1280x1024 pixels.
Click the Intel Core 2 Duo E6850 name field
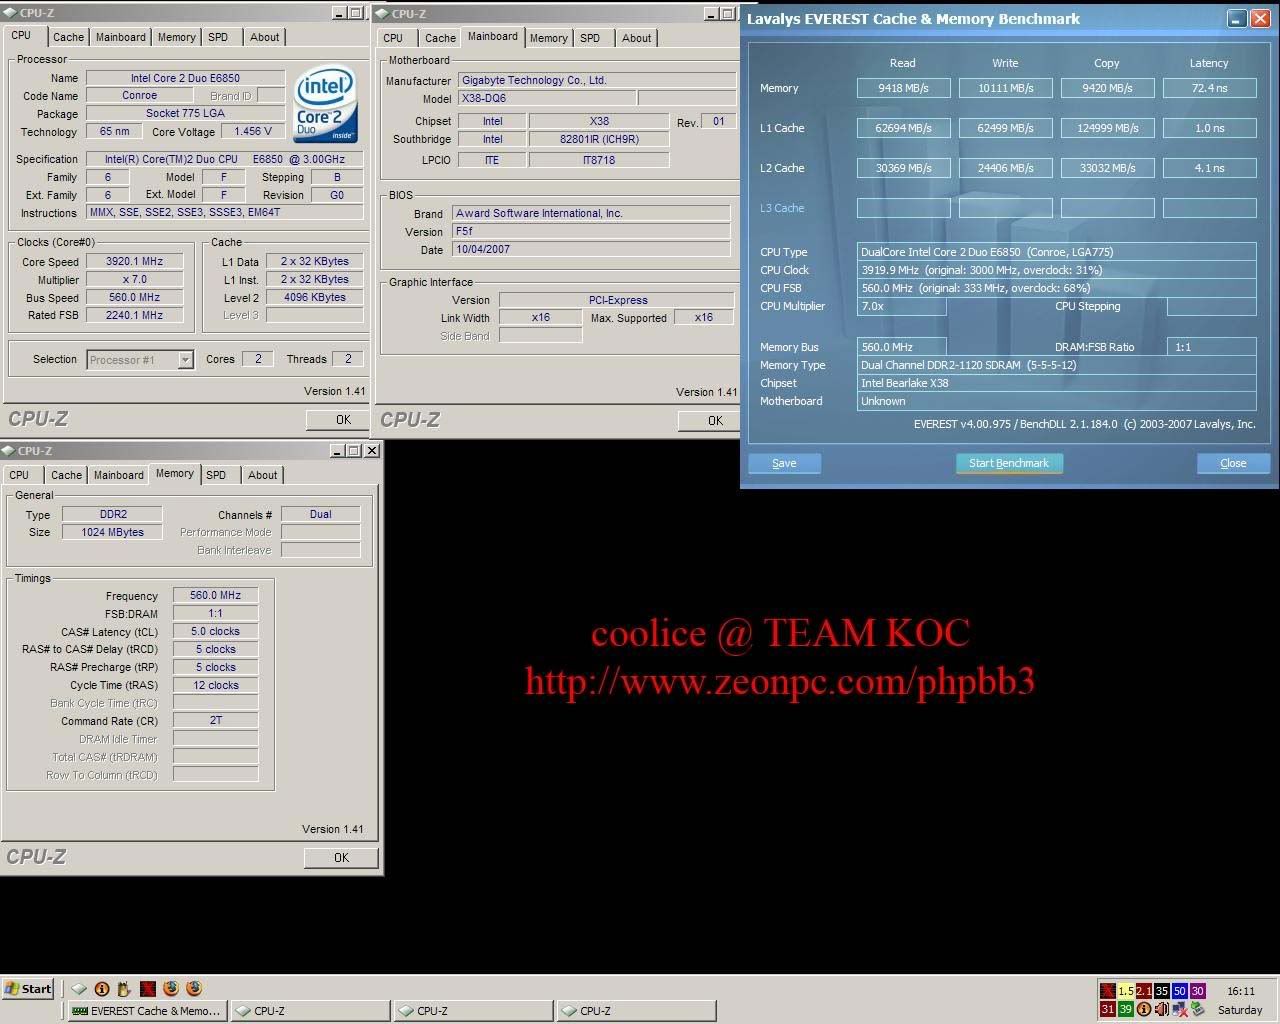185,78
